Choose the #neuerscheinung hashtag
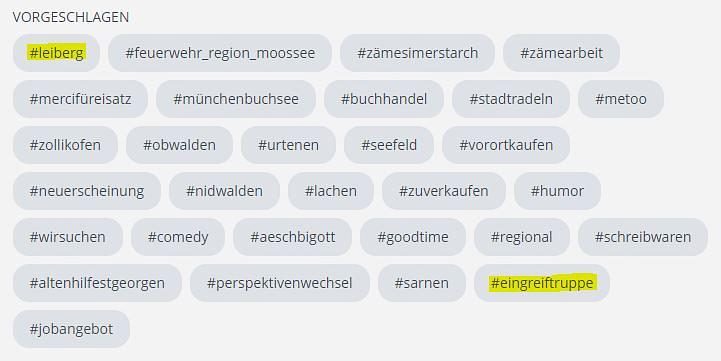This screenshot has height=361, width=721. click(87, 191)
